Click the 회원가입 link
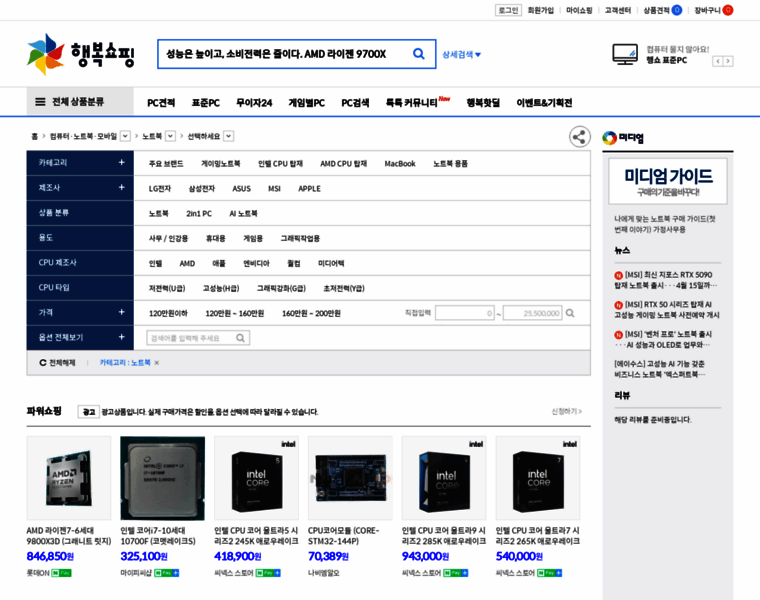 pos(540,10)
